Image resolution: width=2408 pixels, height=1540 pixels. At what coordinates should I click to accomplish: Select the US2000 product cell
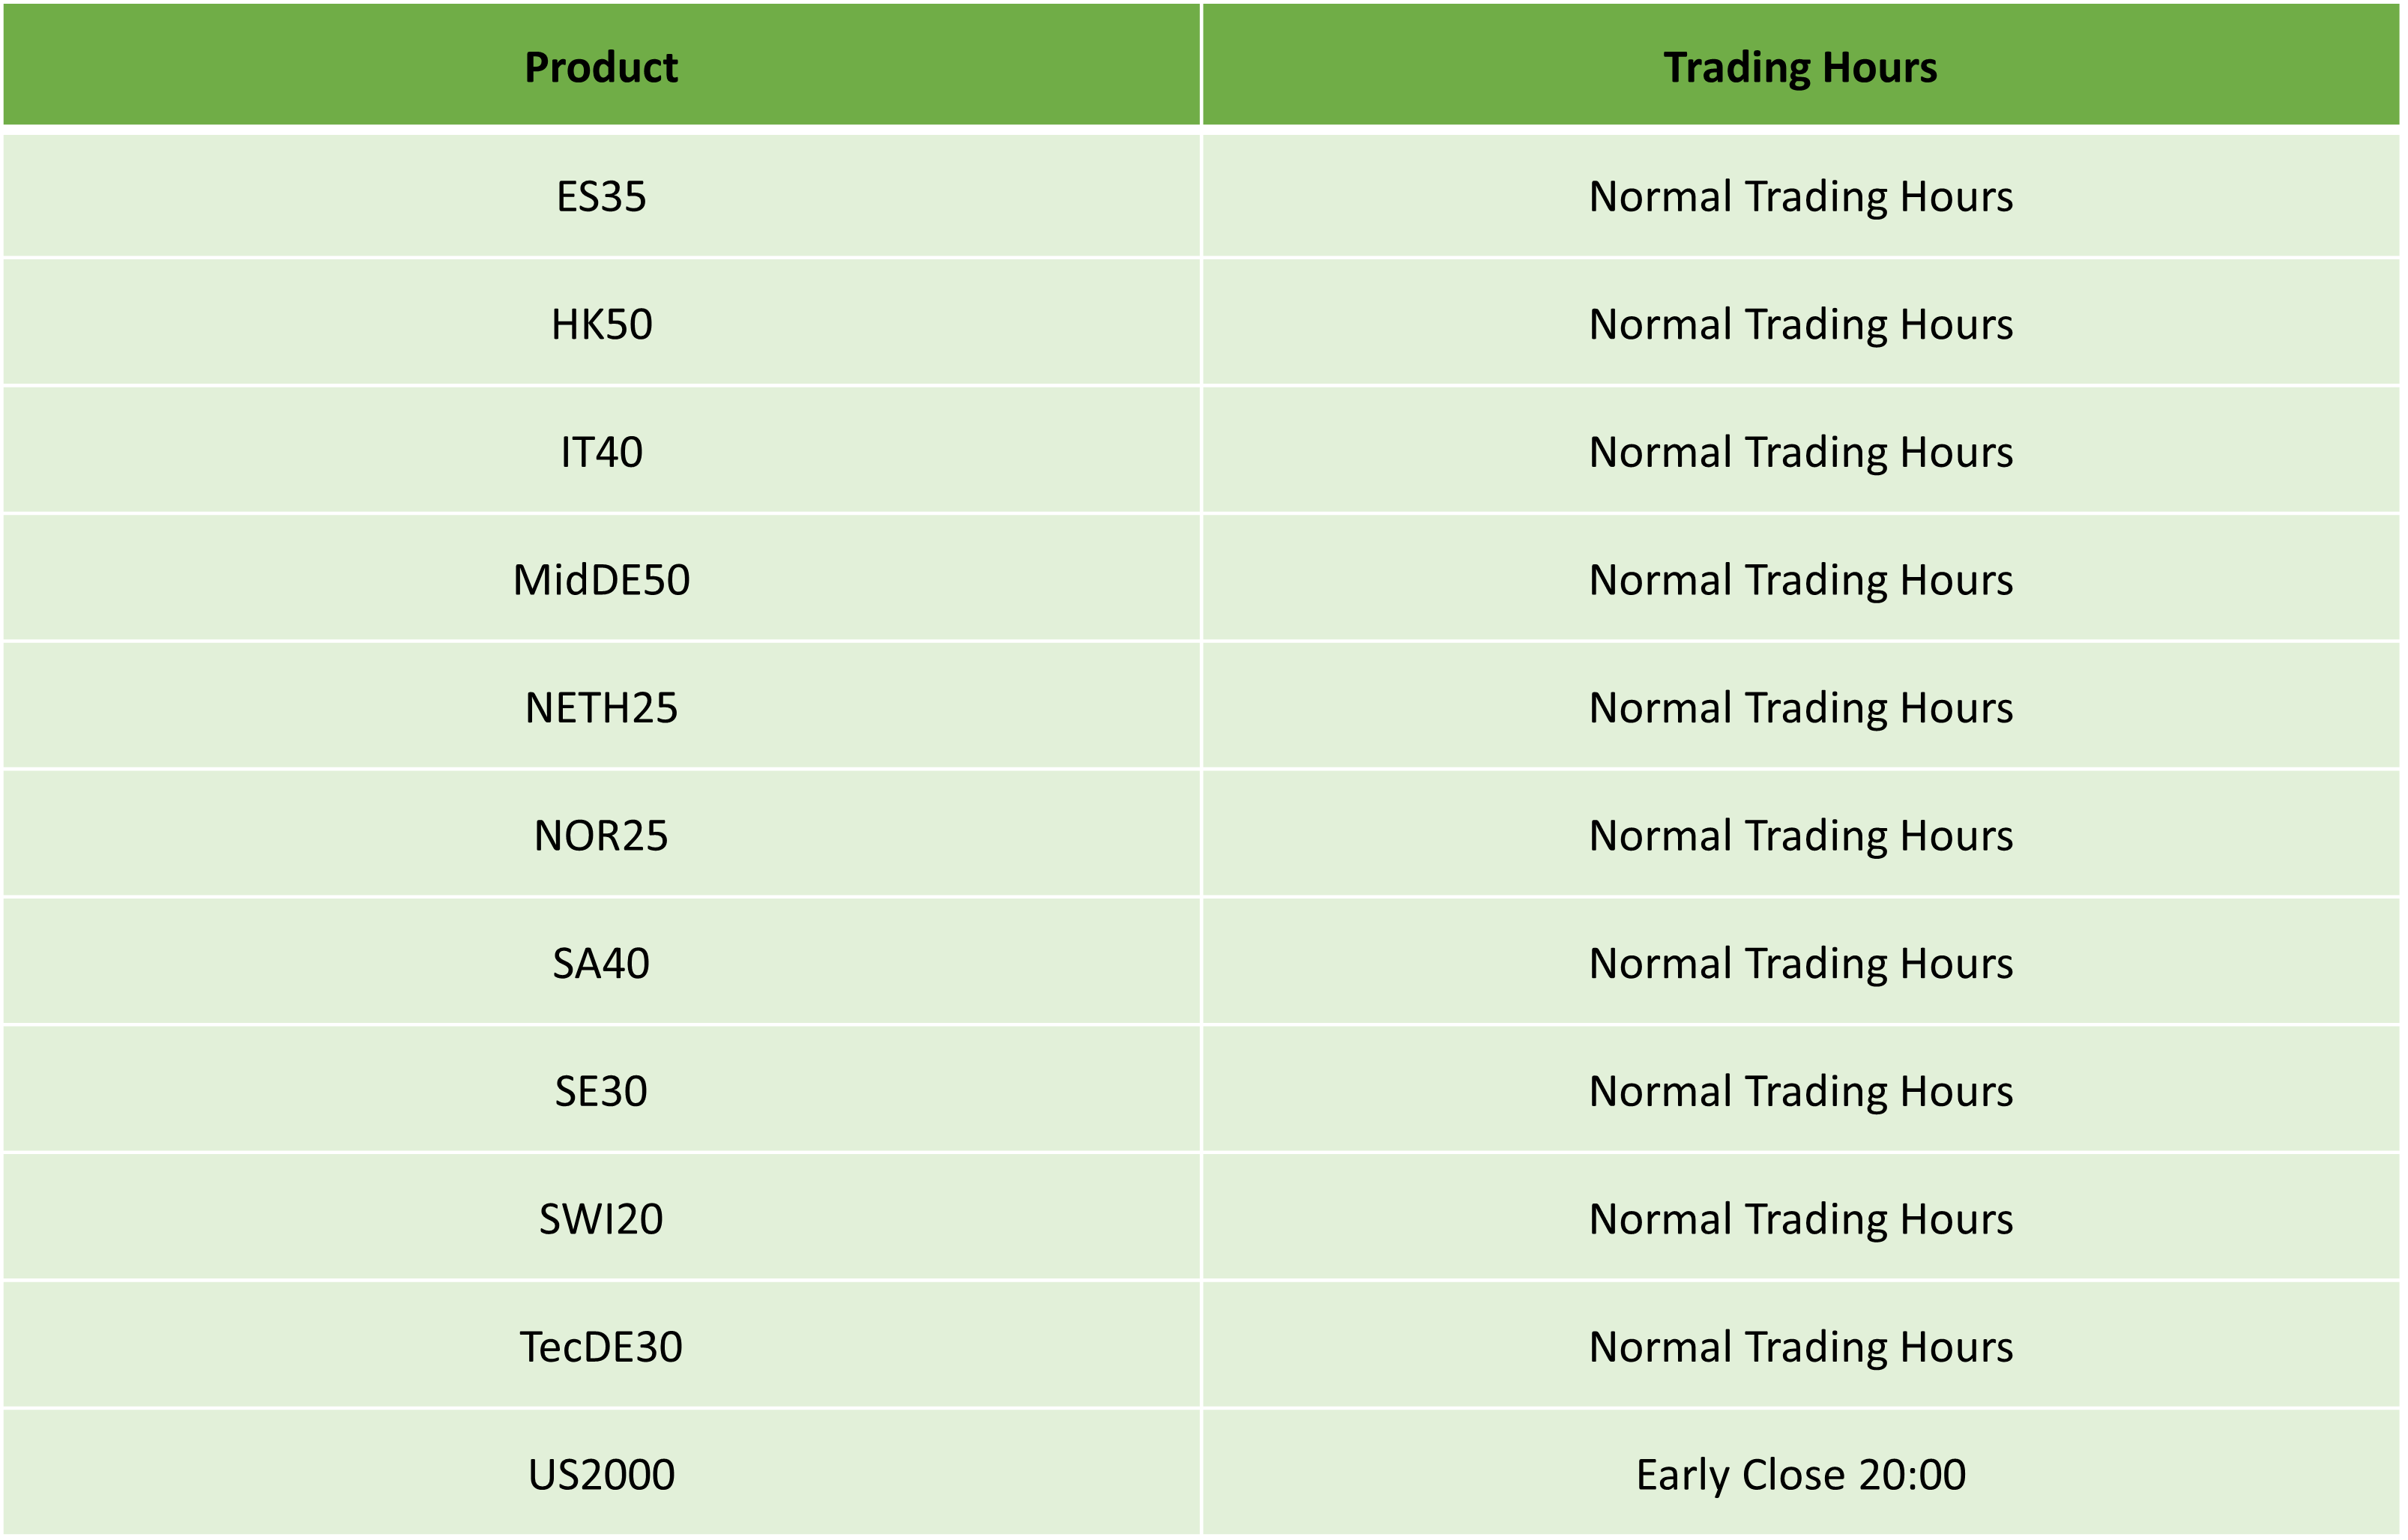click(601, 1474)
